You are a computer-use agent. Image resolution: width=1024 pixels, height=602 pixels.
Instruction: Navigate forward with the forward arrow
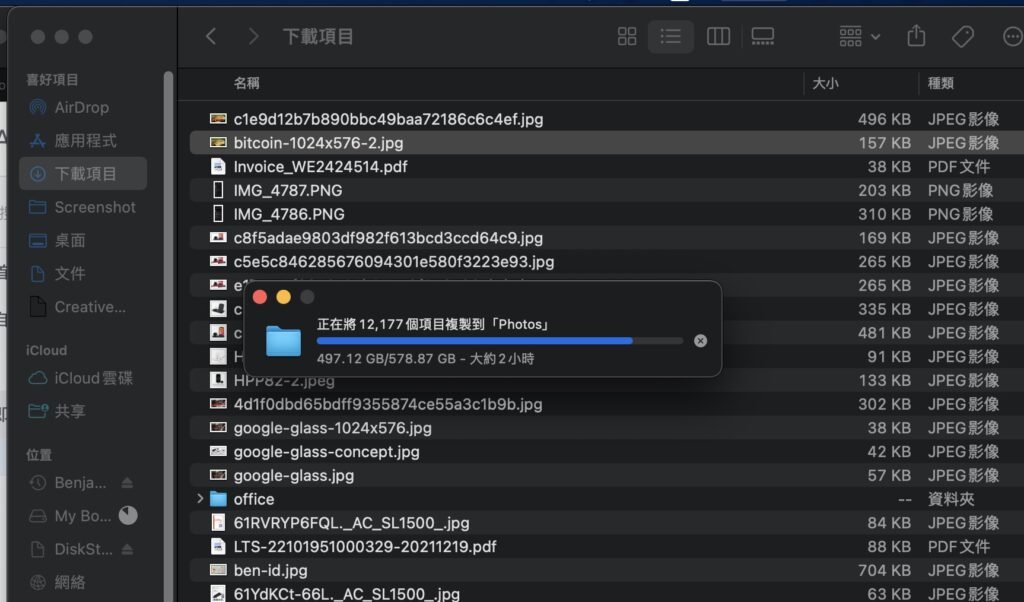click(253, 36)
